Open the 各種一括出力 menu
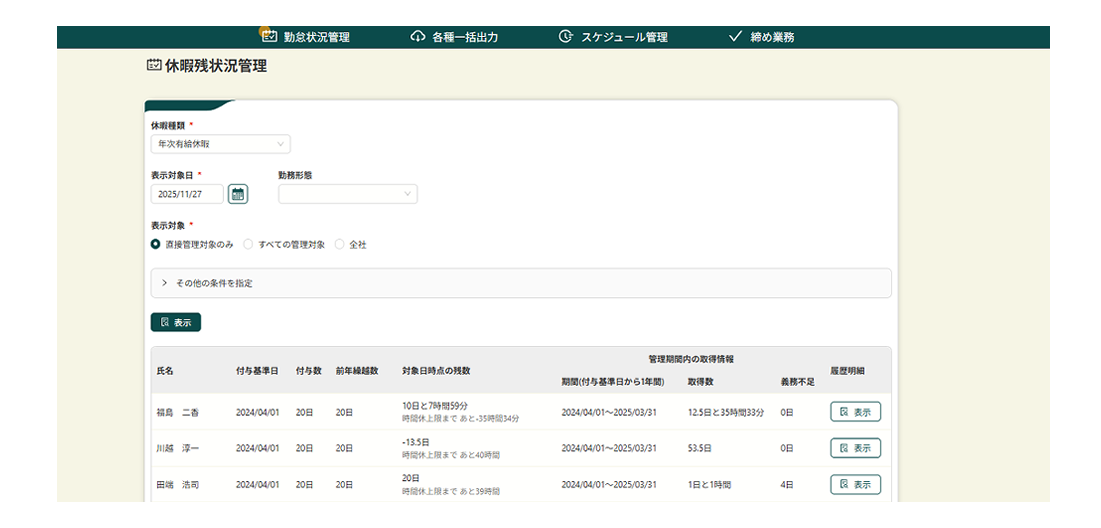Screen dimensions: 1101x528 pyautogui.click(x=454, y=37)
